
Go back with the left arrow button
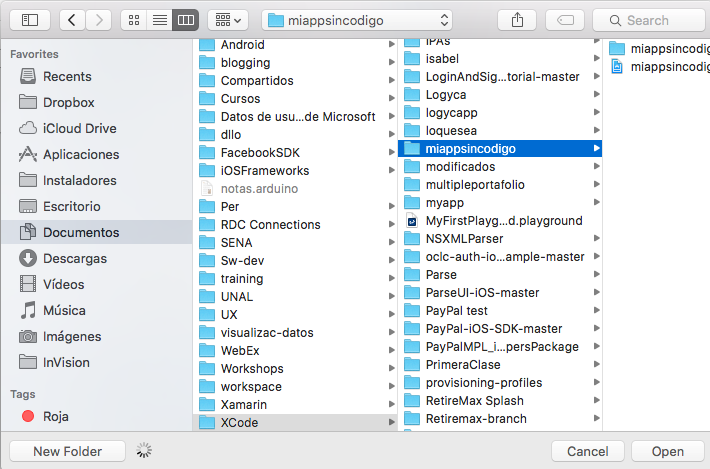click(72, 20)
